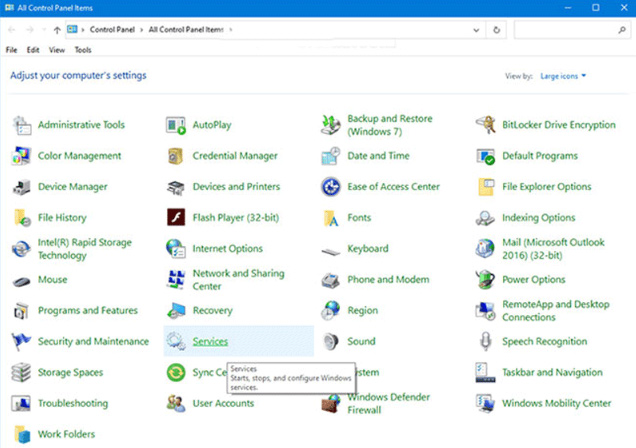Expand chevron after All Control Panel Items

pos(231,30)
